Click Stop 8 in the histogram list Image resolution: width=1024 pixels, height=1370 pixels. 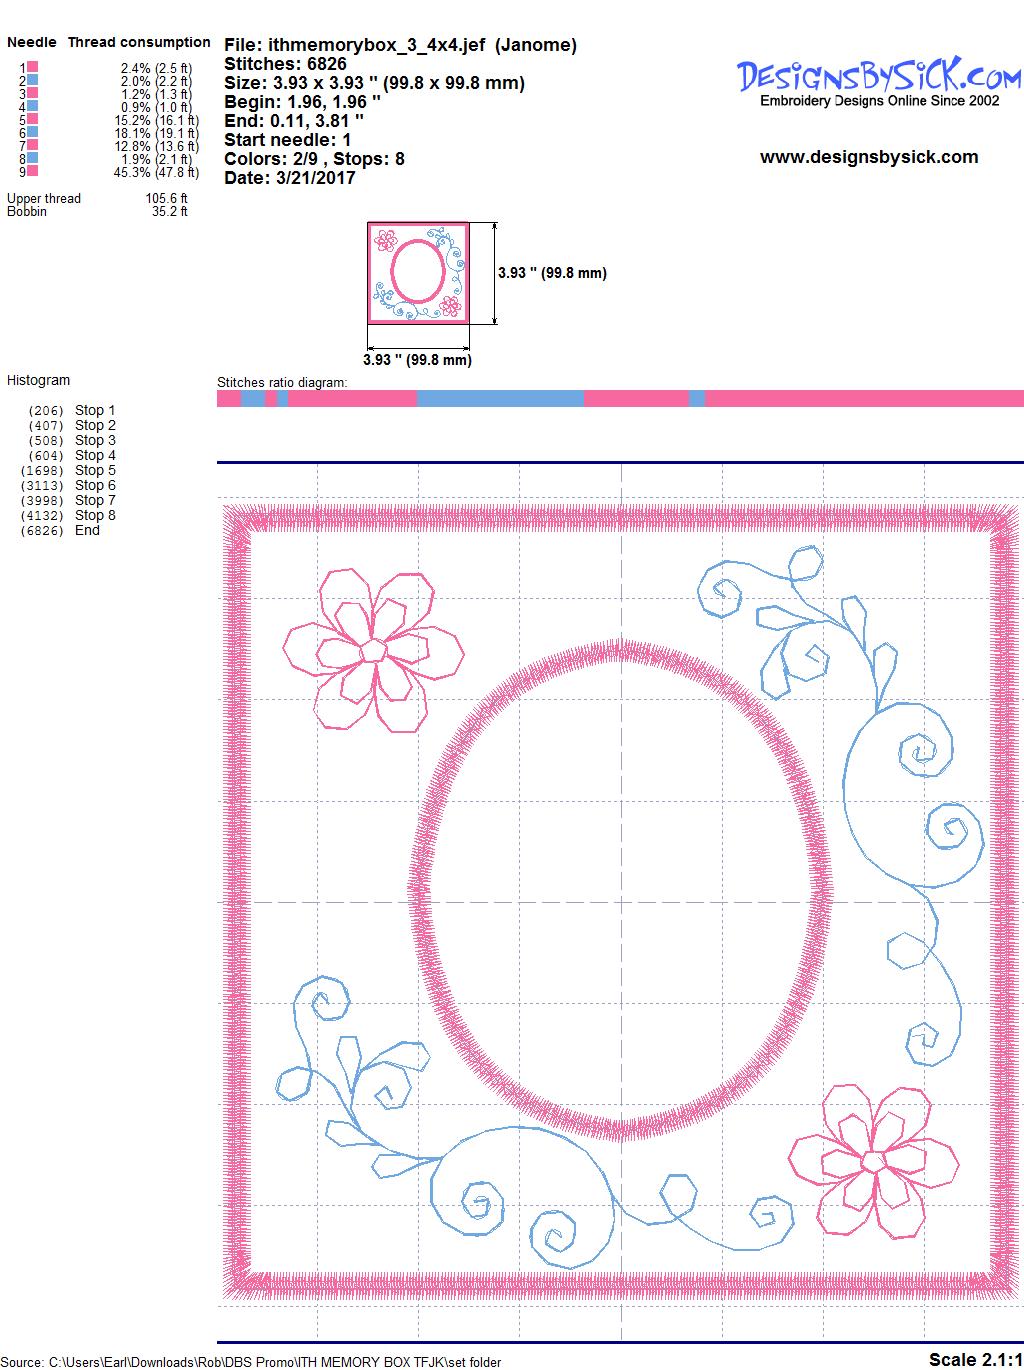(x=95, y=515)
